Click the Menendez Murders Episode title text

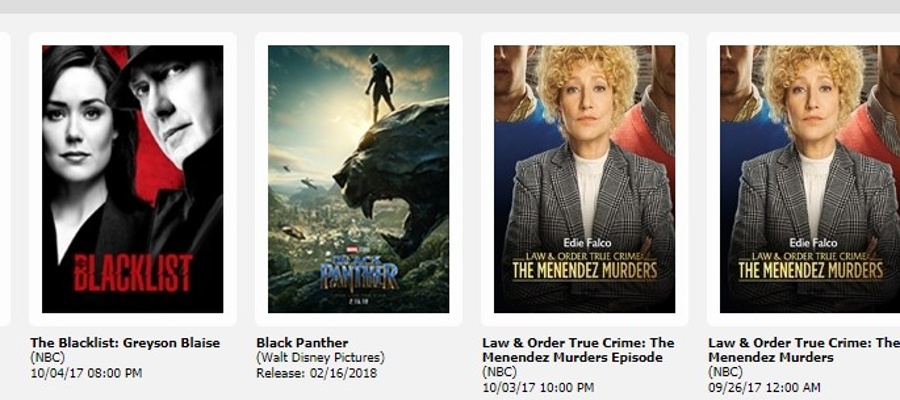(x=578, y=350)
